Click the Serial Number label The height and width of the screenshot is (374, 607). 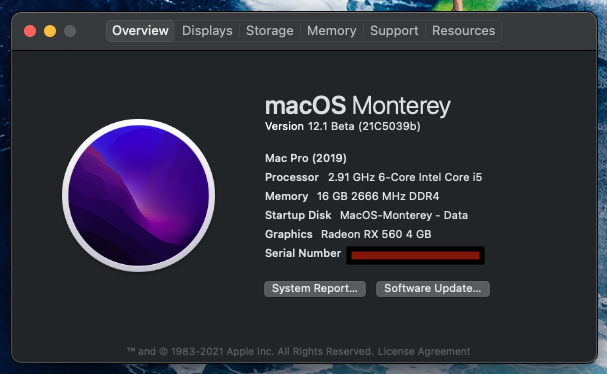(303, 253)
